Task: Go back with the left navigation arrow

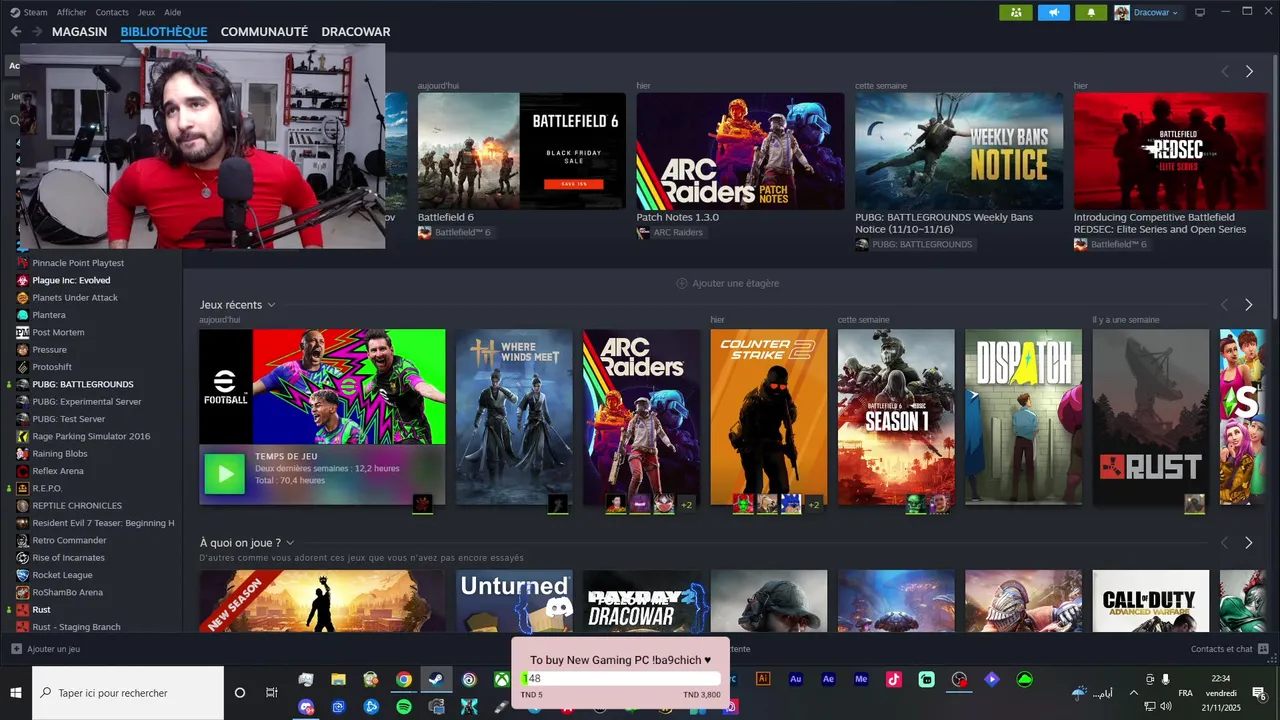Action: click(16, 32)
